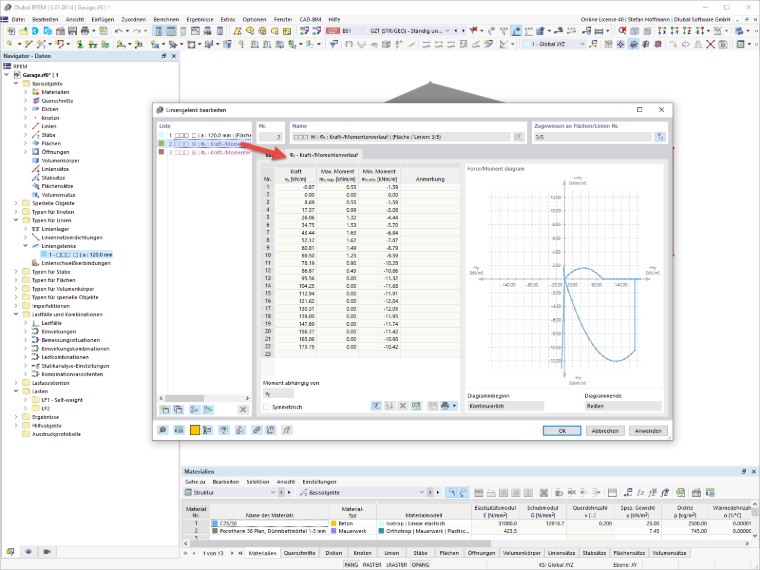Viewport: 760px width, 570px height.
Task: Click the yellow color swatch in dialog footer
Action: [x=194, y=430]
